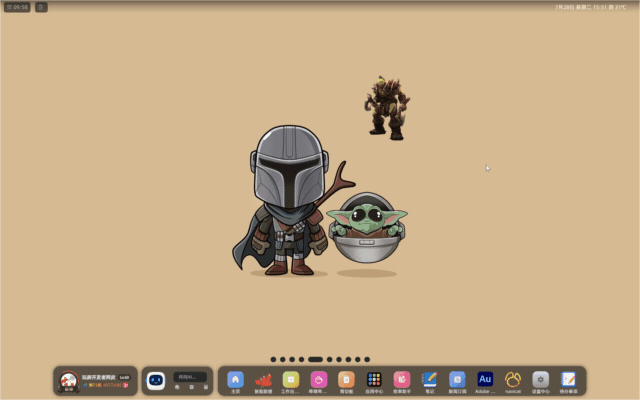The width and height of the screenshot is (640, 400).
Task: Open the magenta bowl-shaped dock icon
Action: pyautogui.click(x=319, y=380)
